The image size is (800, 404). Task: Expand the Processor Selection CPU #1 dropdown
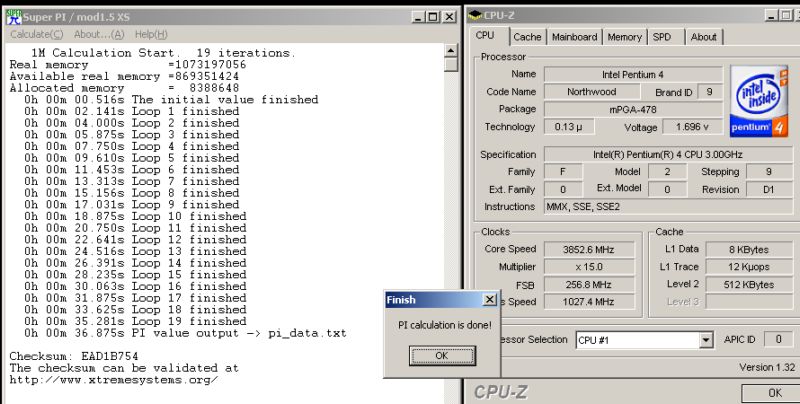click(706, 340)
